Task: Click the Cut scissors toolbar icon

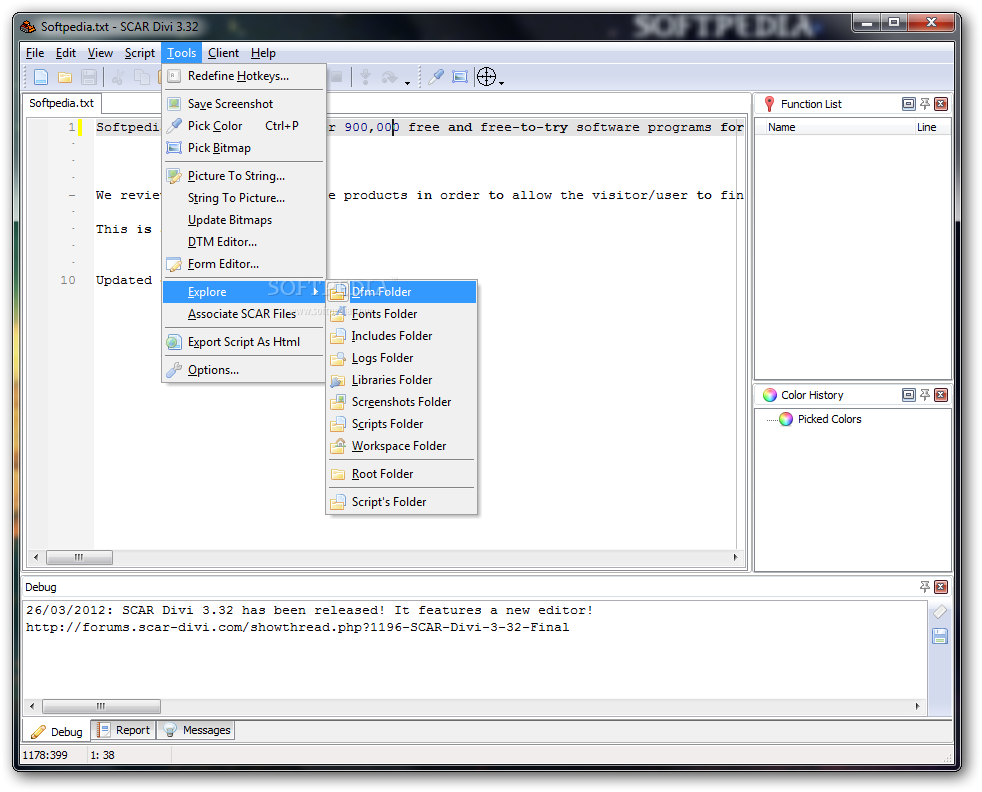Action: click(118, 77)
